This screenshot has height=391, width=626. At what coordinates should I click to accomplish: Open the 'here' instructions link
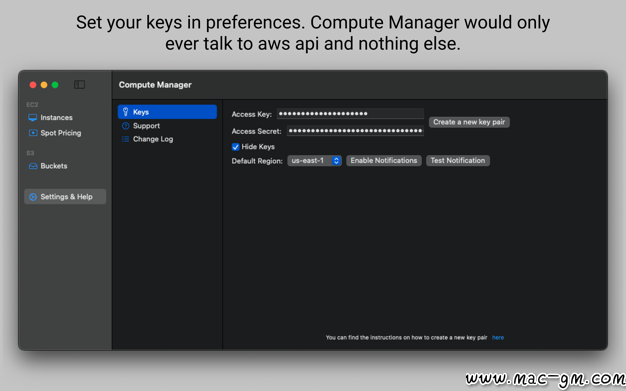click(498, 337)
